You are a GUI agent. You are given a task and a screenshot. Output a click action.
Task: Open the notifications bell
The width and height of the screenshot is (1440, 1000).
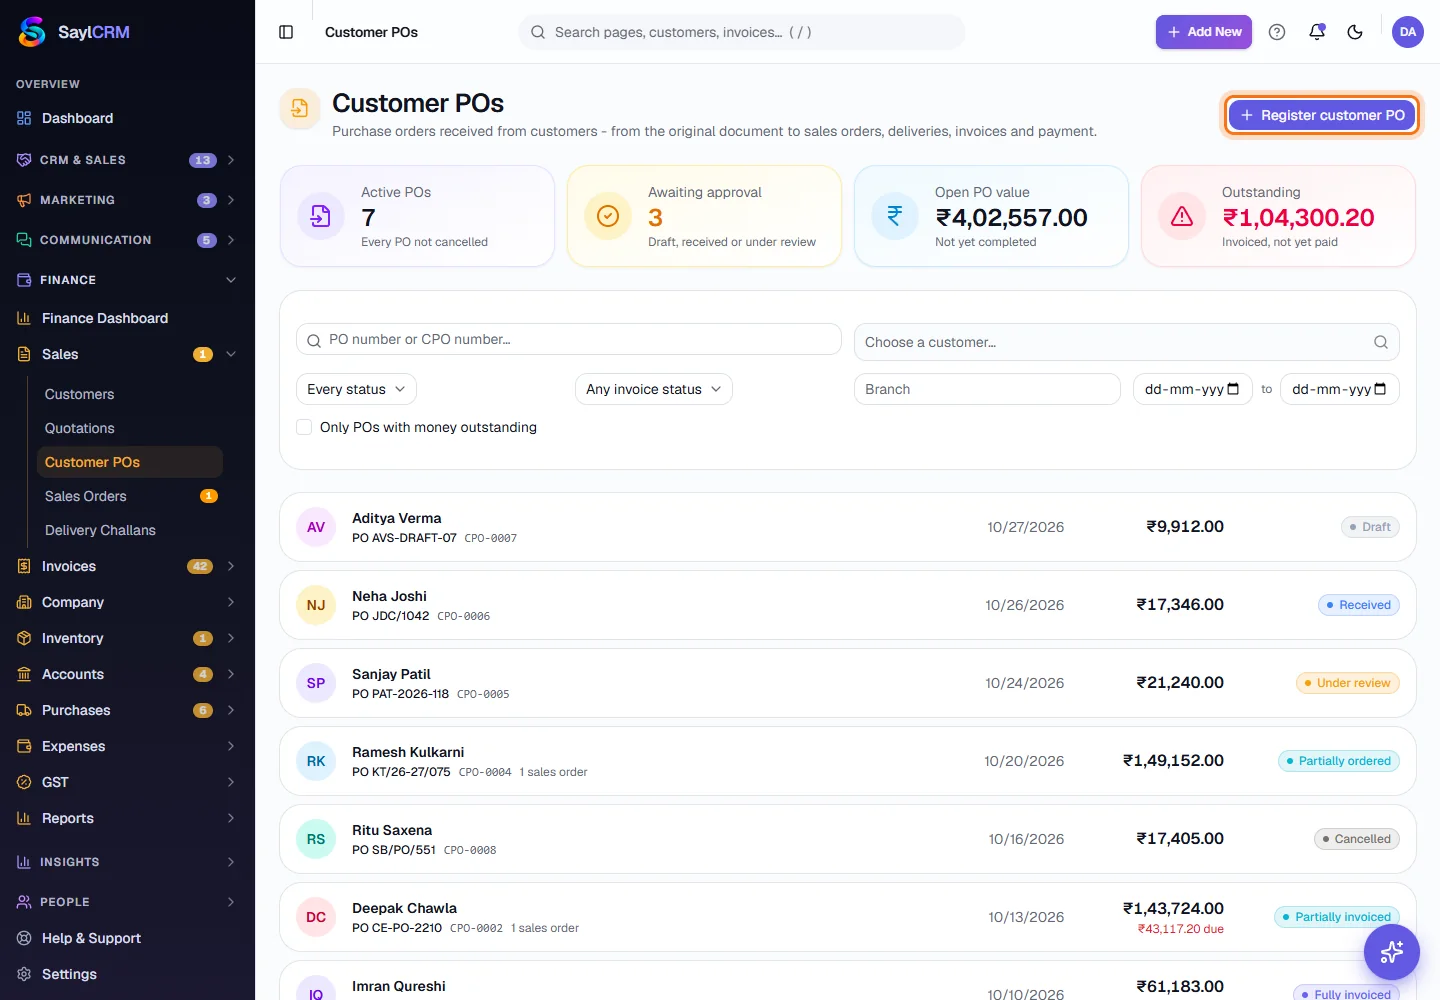coord(1317,32)
